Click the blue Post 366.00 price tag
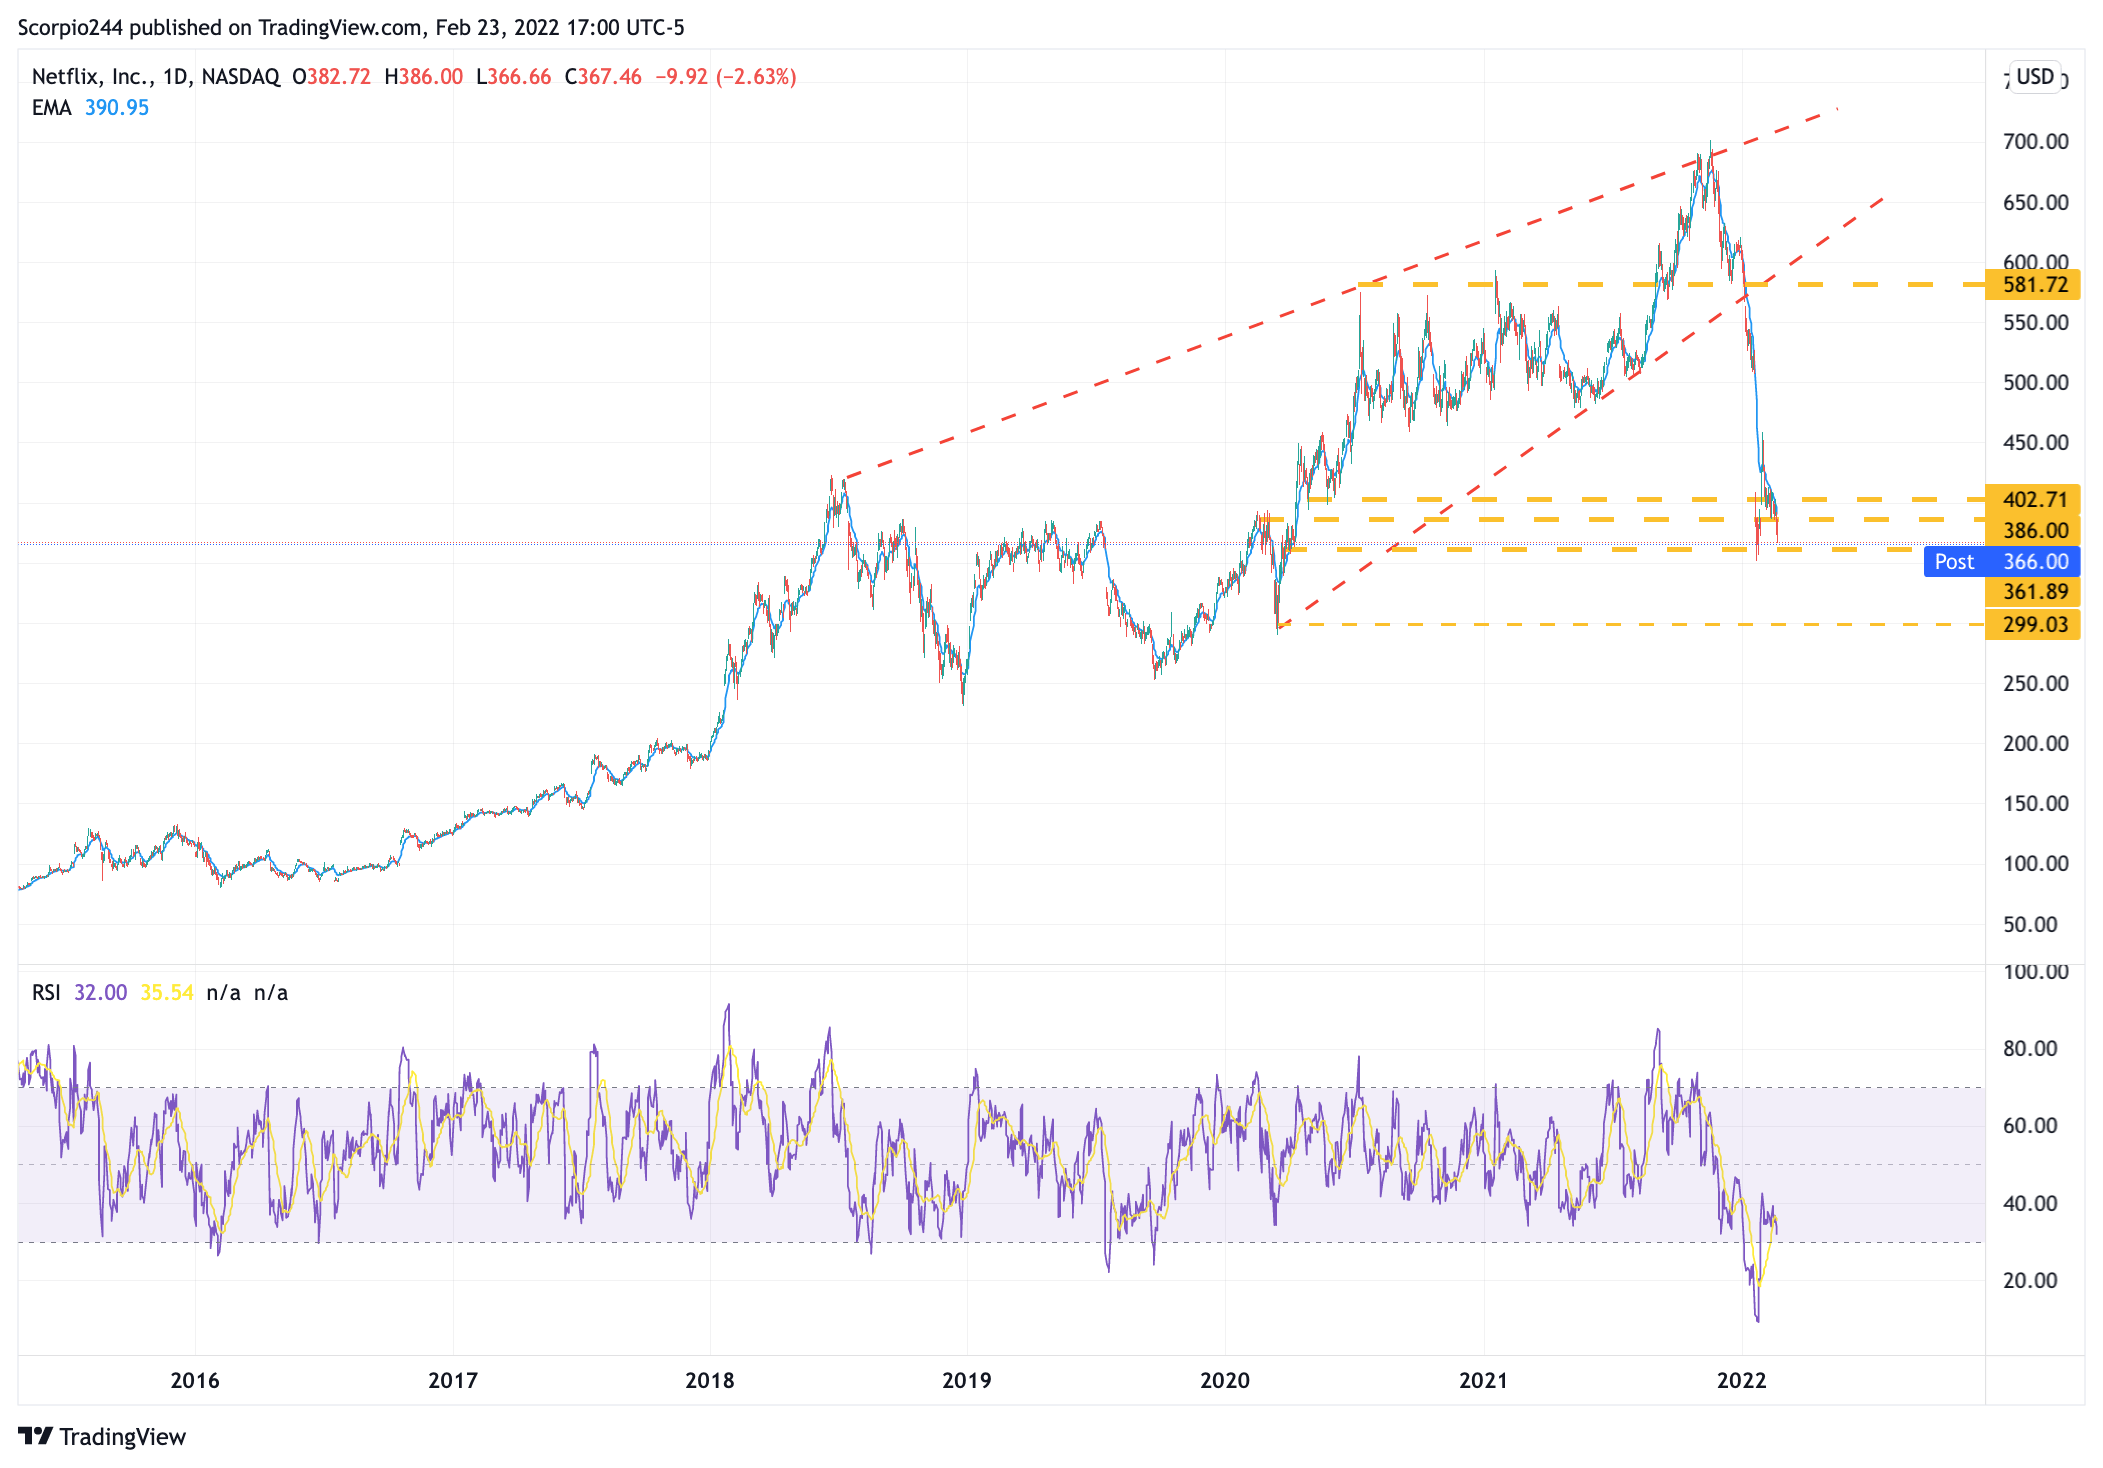This screenshot has height=1468, width=2103. (x=2002, y=562)
